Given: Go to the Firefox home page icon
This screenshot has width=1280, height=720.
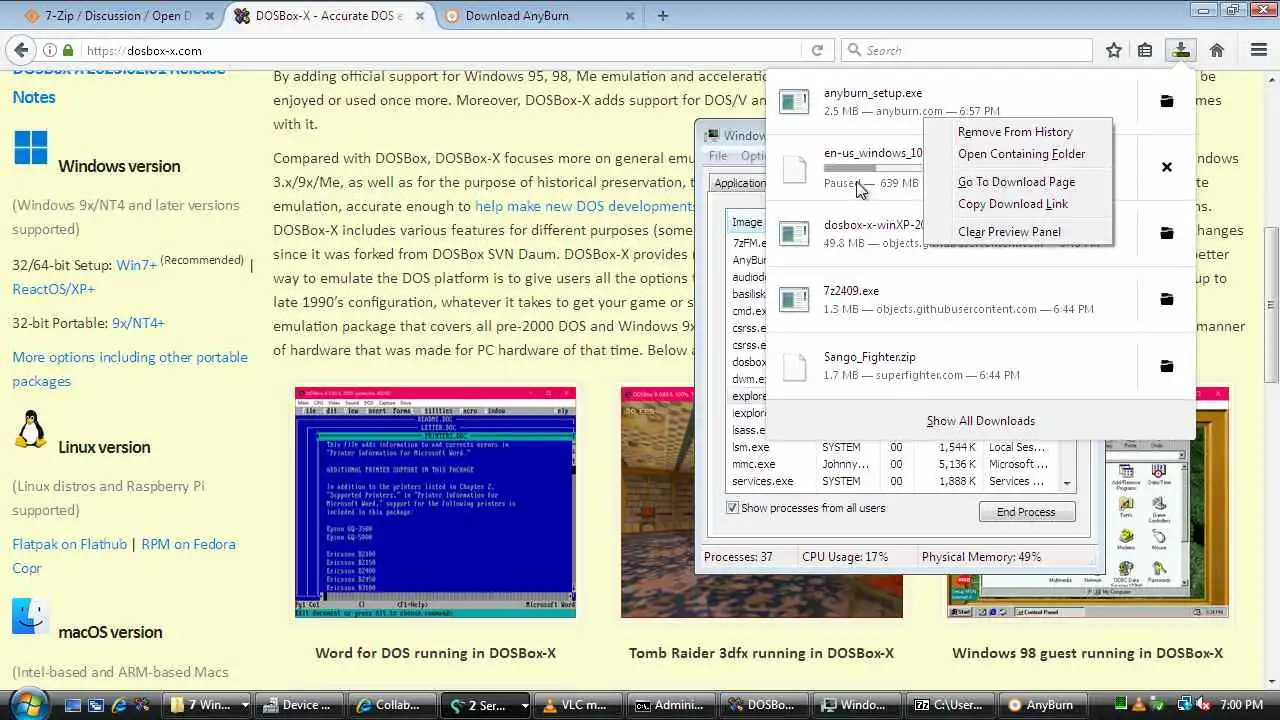Looking at the screenshot, I should click(x=1217, y=50).
